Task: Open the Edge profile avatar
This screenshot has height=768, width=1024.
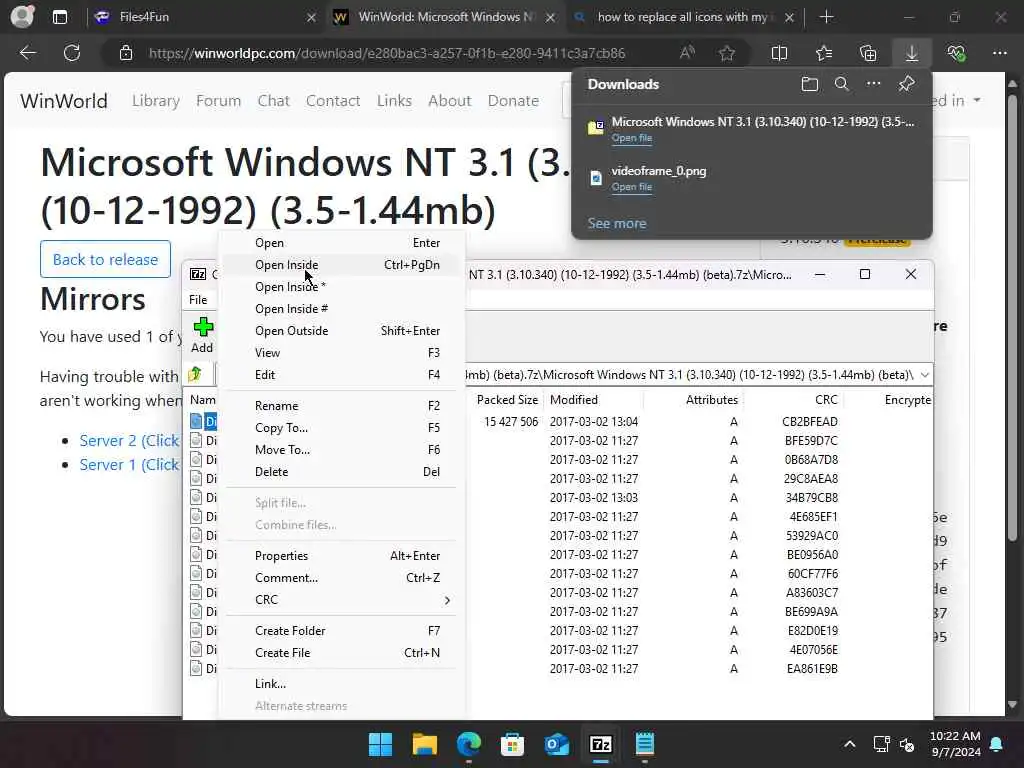Action: tap(23, 16)
